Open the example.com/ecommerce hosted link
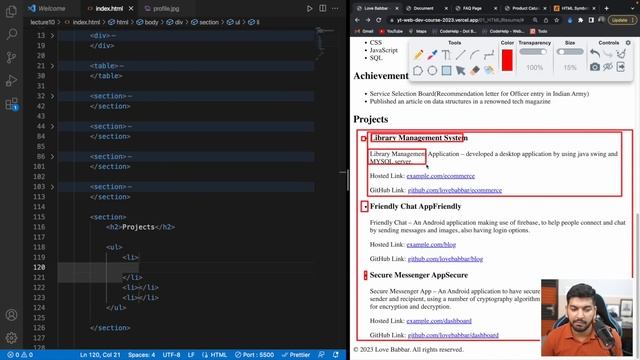This screenshot has height=360, width=640. point(440,176)
